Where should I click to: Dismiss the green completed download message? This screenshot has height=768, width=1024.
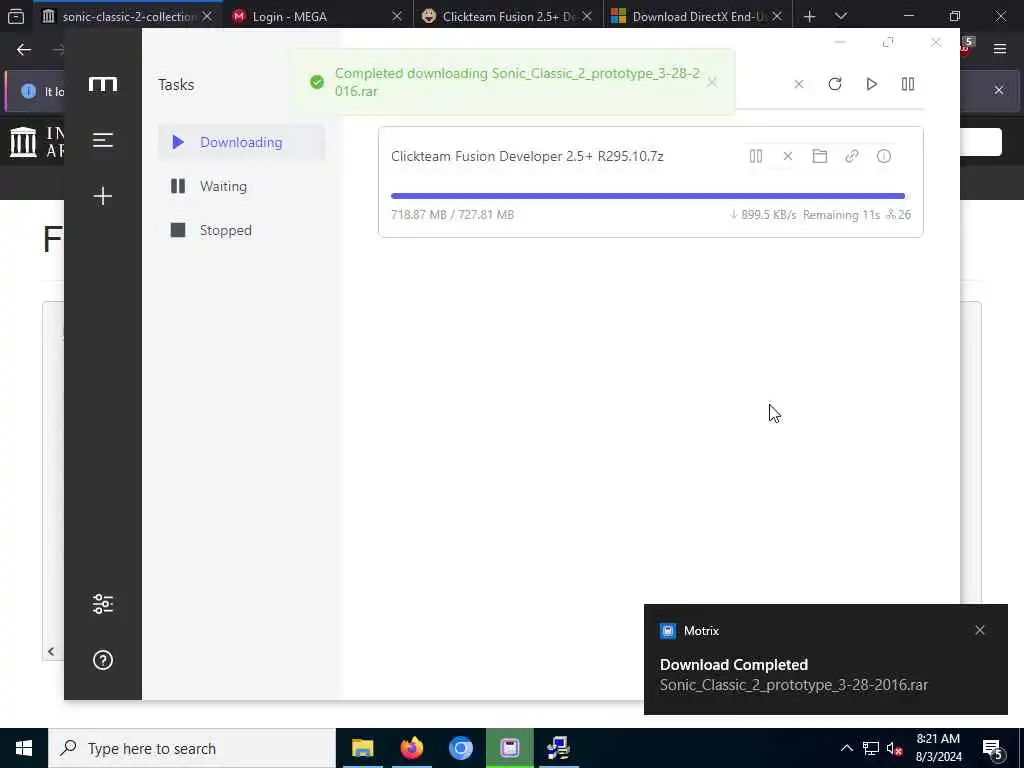pyautogui.click(x=712, y=82)
